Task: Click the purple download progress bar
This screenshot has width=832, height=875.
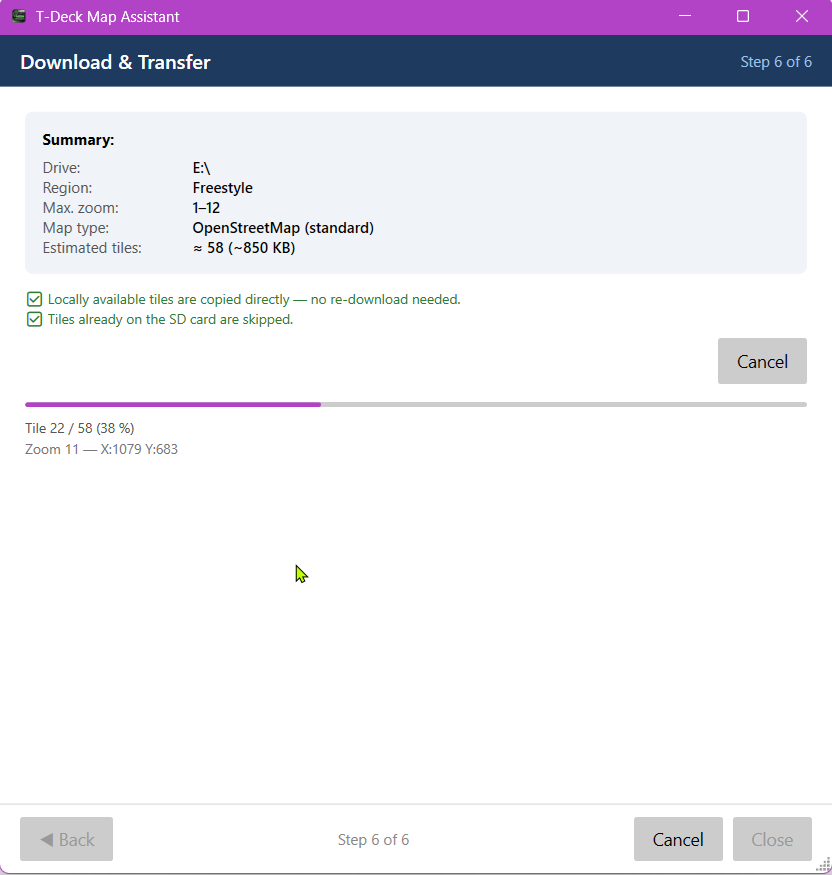Action: (x=416, y=405)
